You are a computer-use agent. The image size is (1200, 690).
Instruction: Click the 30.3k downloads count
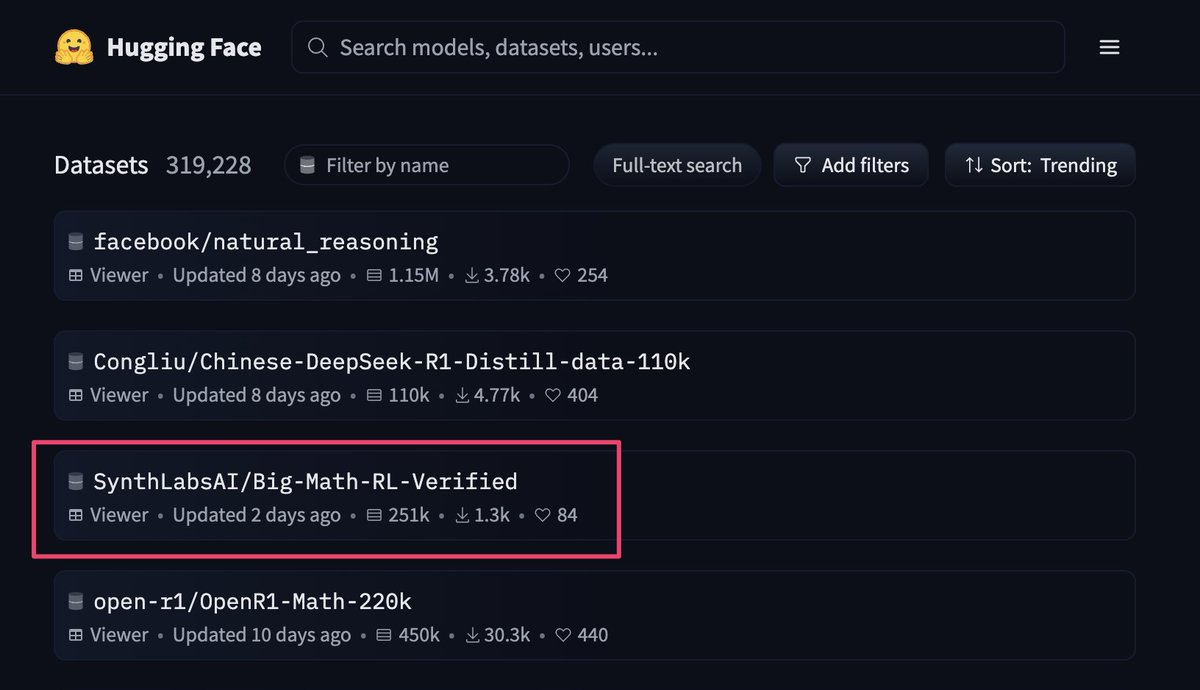507,635
